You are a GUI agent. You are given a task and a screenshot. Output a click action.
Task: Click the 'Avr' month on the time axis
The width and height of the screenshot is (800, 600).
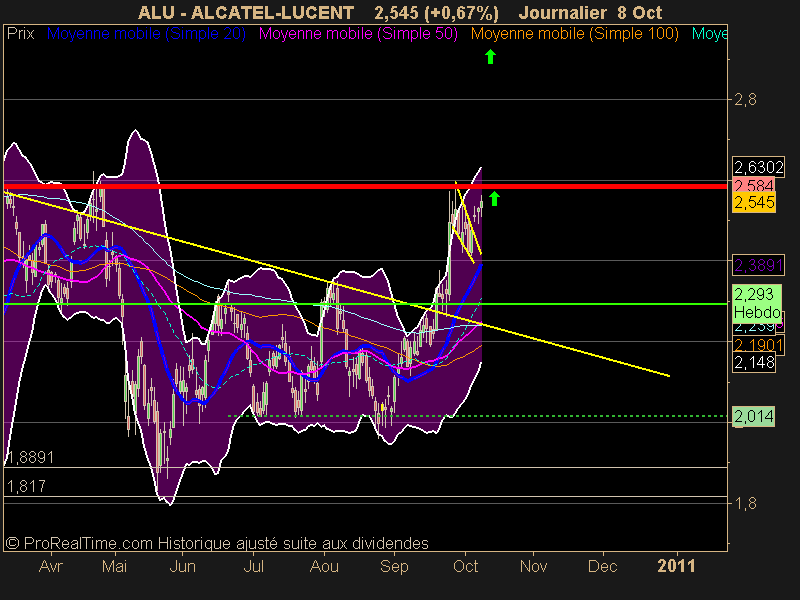tap(51, 566)
